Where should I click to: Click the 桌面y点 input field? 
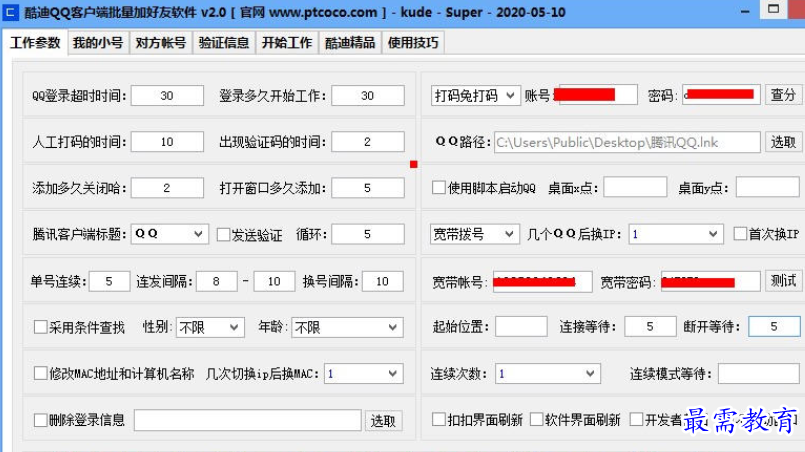pyautogui.click(x=768, y=187)
